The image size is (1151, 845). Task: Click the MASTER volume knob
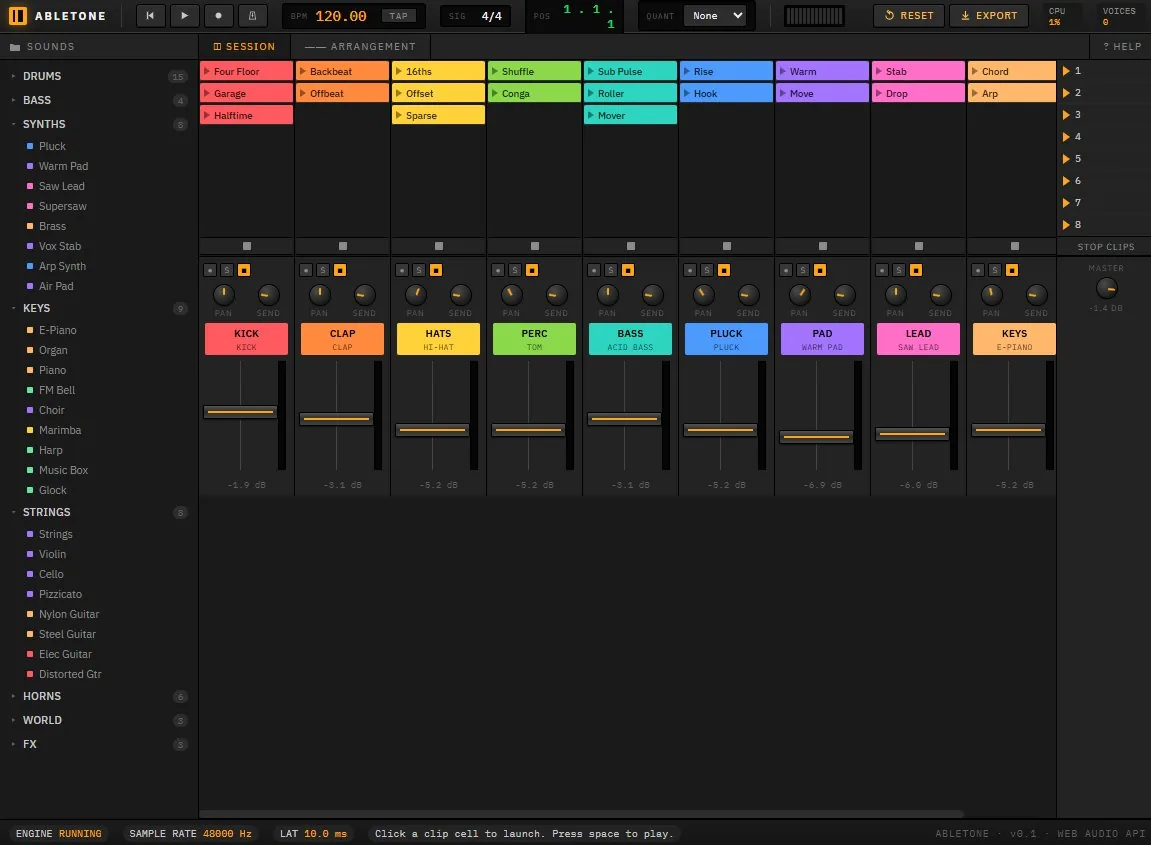click(1106, 289)
